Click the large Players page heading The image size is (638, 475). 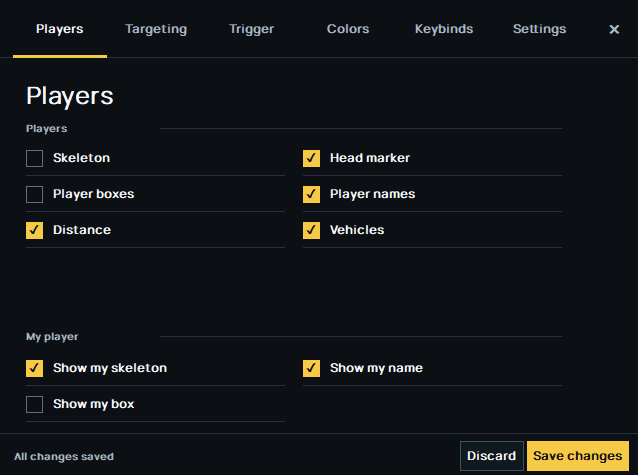click(70, 96)
